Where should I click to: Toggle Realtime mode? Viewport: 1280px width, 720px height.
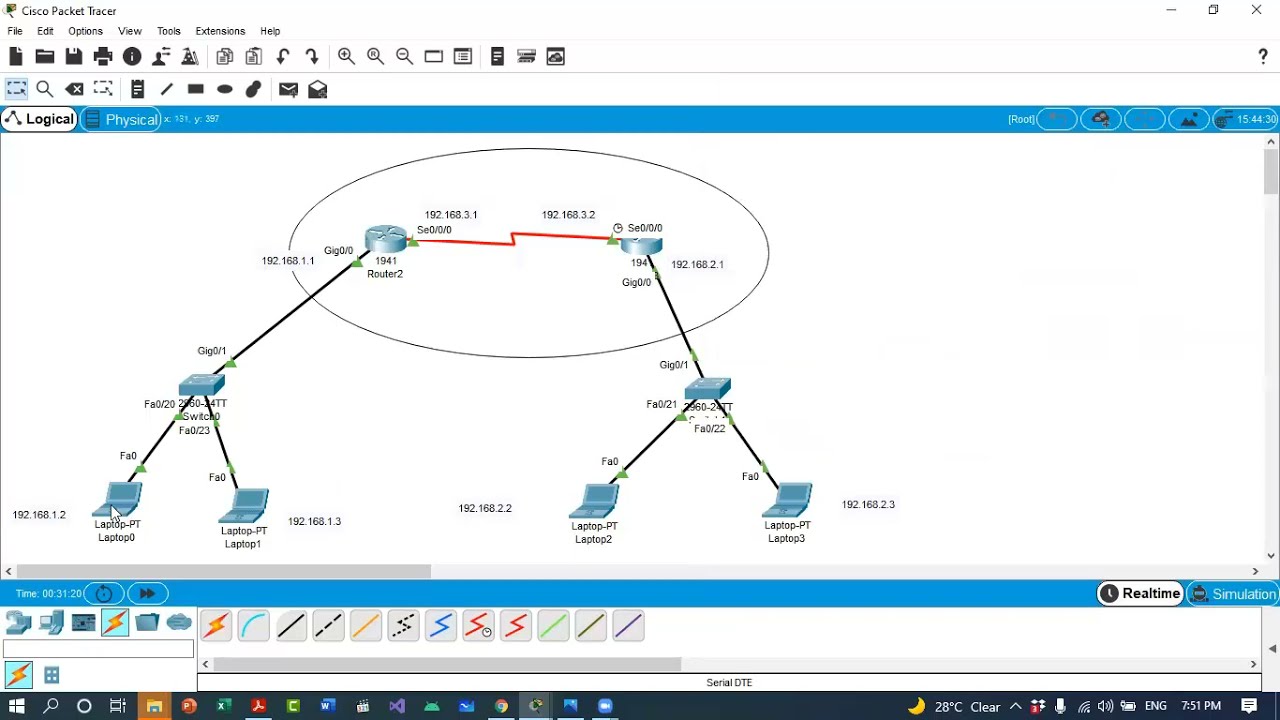coord(1140,594)
